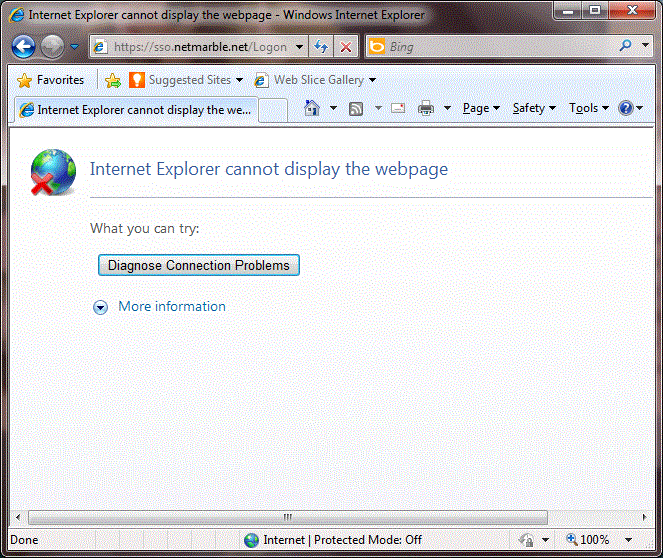Click the More information link

(x=172, y=306)
